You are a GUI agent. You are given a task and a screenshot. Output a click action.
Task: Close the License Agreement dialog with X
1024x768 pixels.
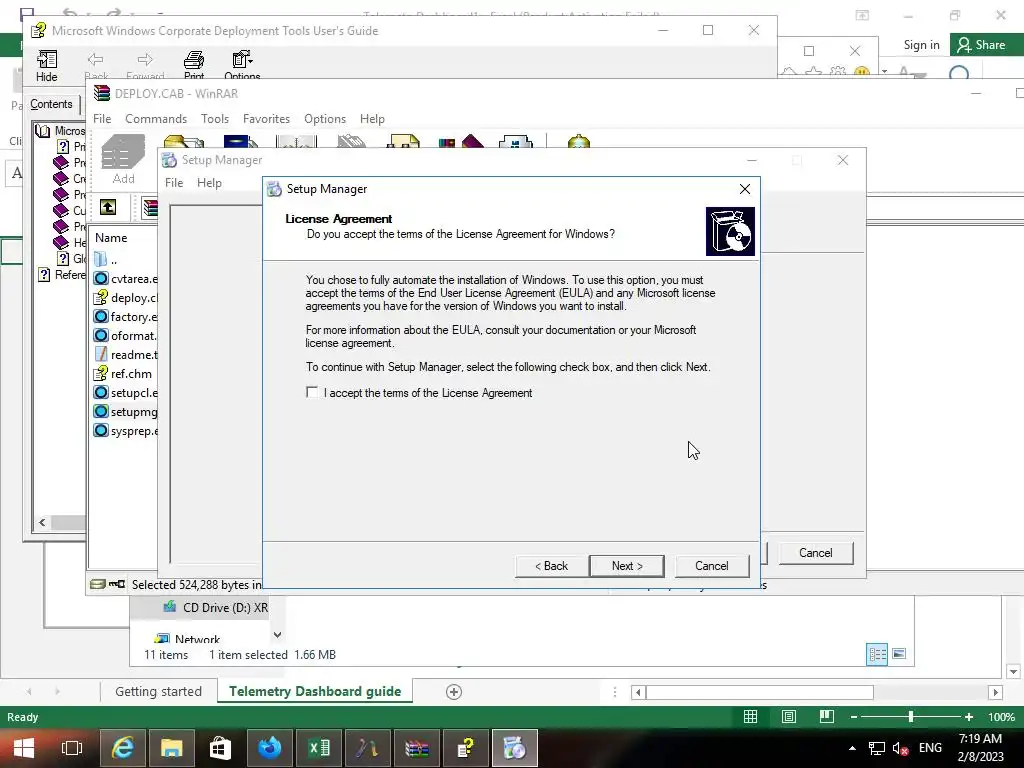(744, 189)
